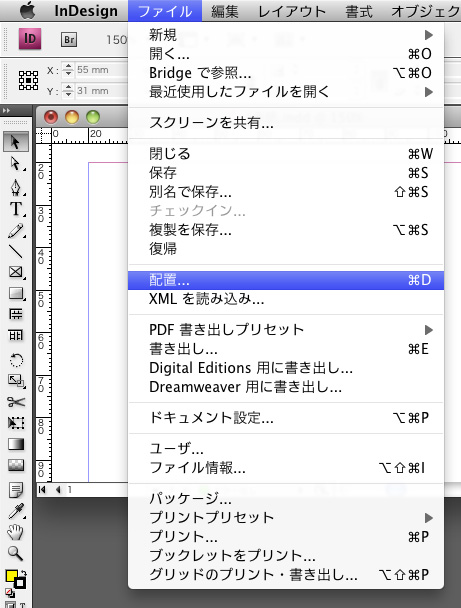This screenshot has width=461, height=608.
Task: Click the Y field showing 31 mm
Action: (102, 91)
